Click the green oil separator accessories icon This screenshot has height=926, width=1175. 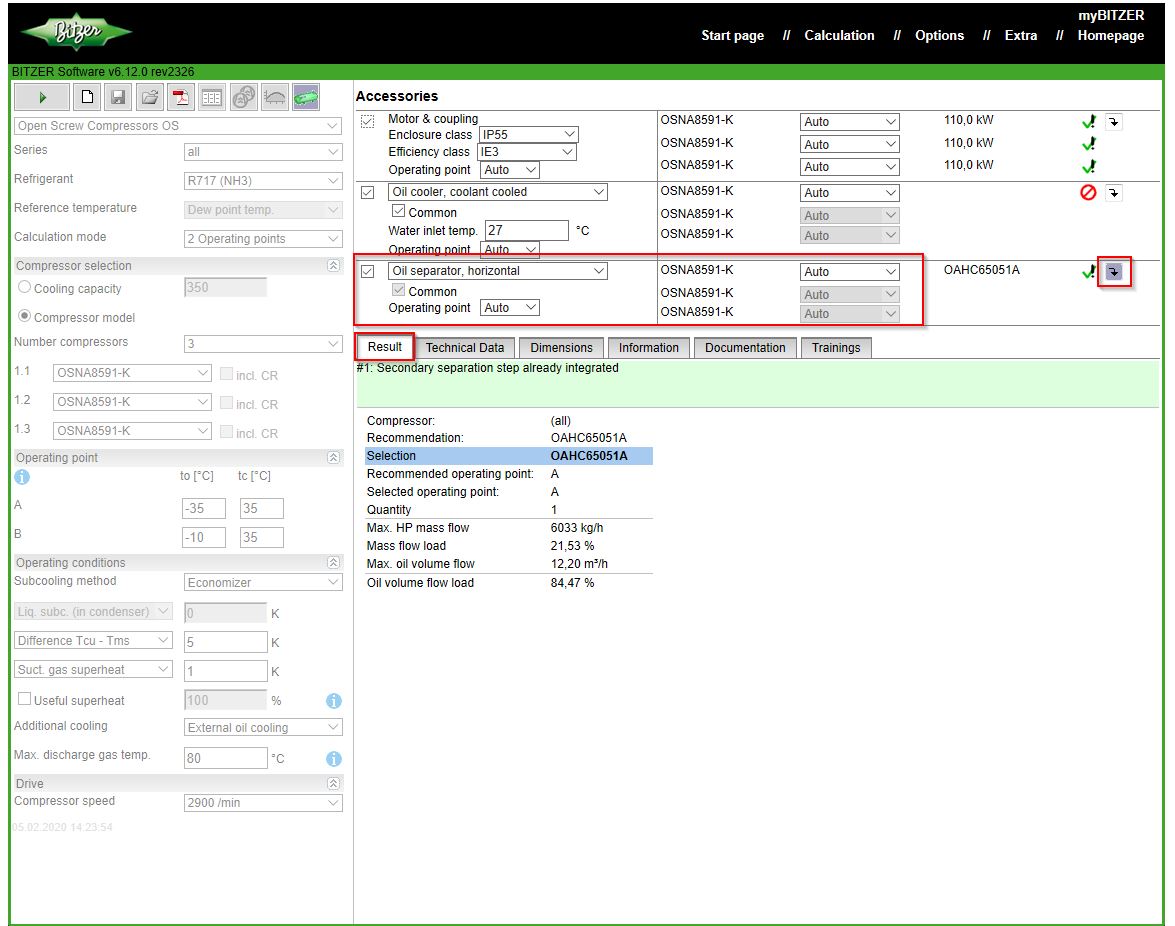[305, 97]
